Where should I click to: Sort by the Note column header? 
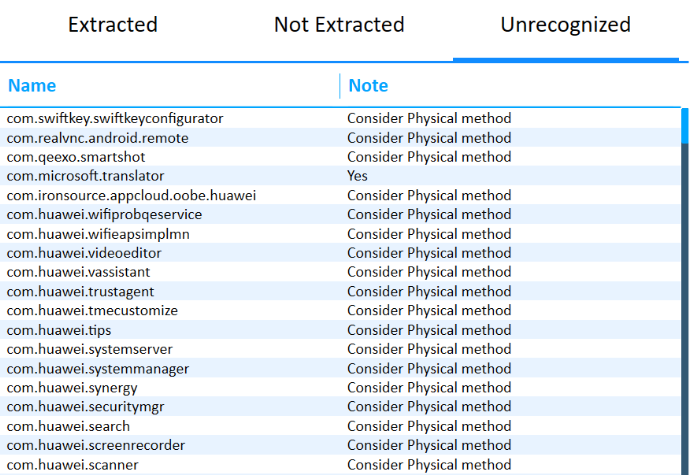pos(368,86)
